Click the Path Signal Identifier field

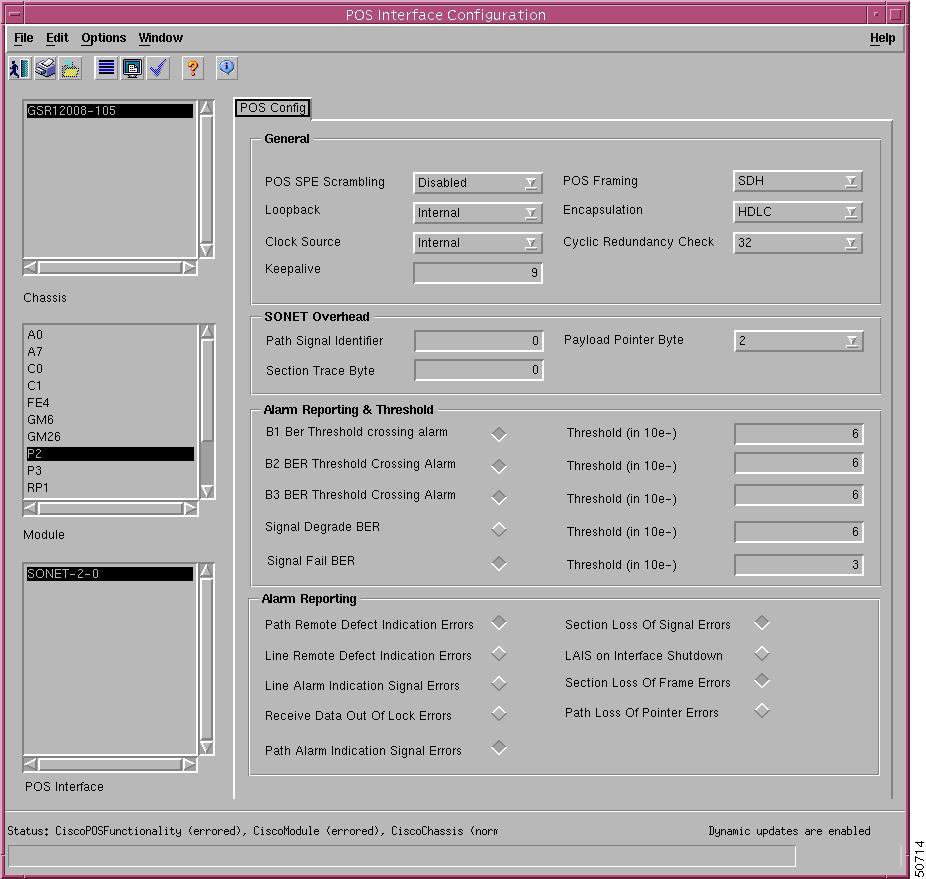[478, 341]
